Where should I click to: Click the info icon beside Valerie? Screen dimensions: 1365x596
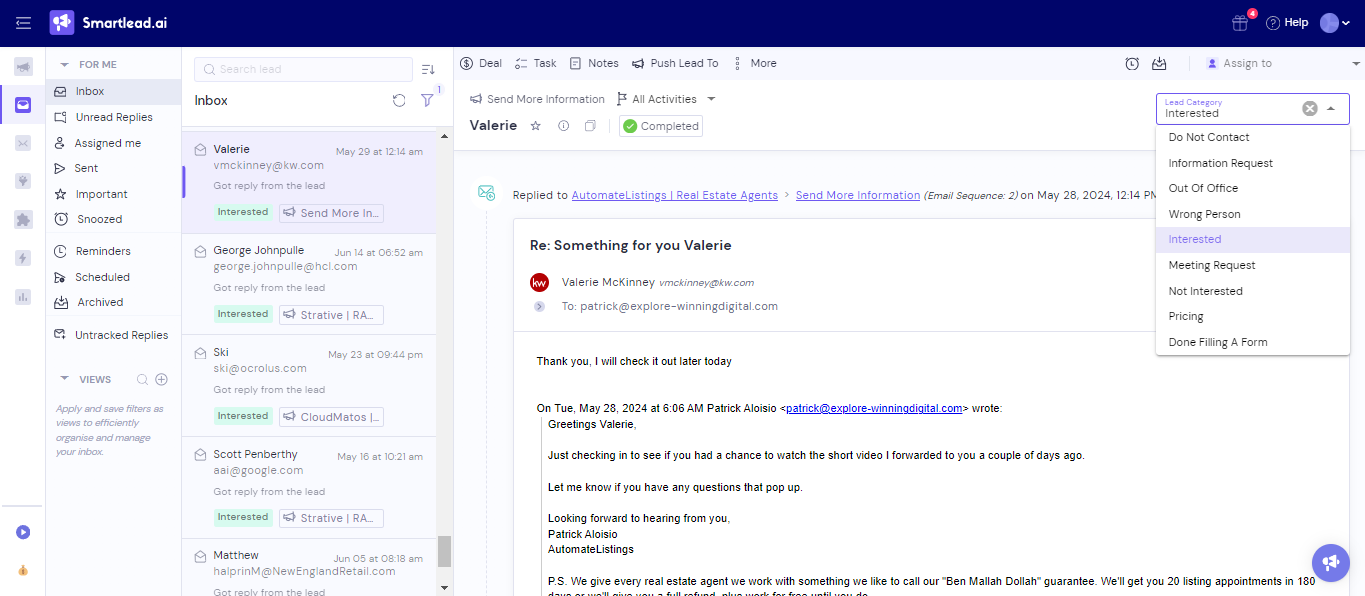pyautogui.click(x=563, y=126)
